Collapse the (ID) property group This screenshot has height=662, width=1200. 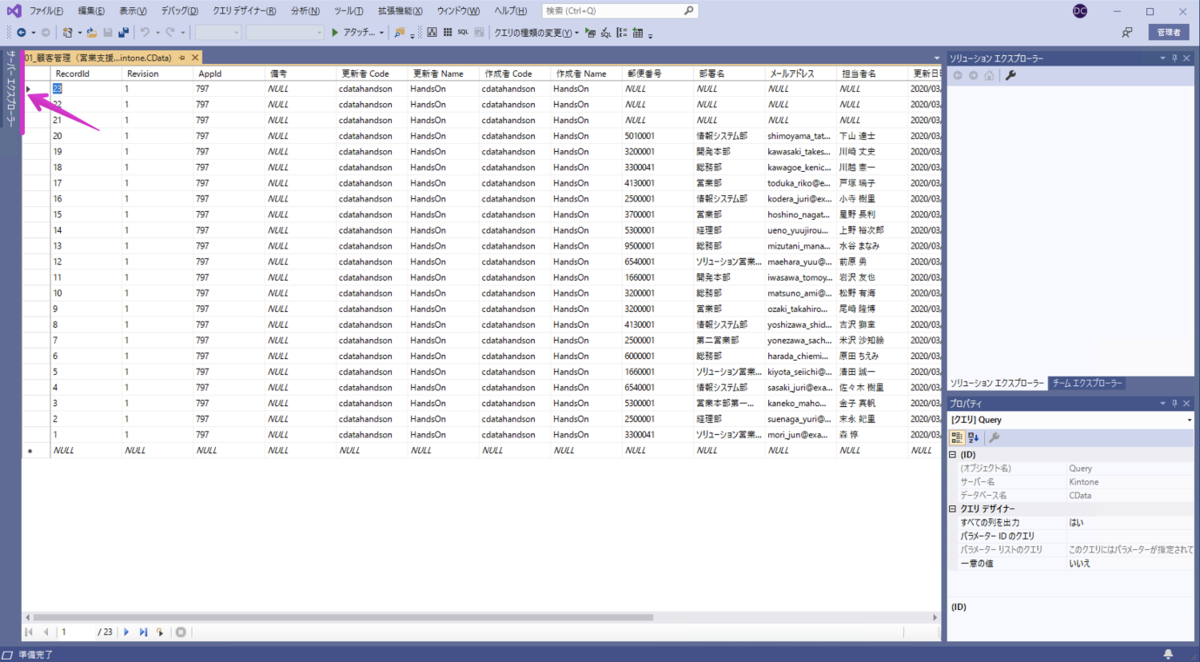953,455
